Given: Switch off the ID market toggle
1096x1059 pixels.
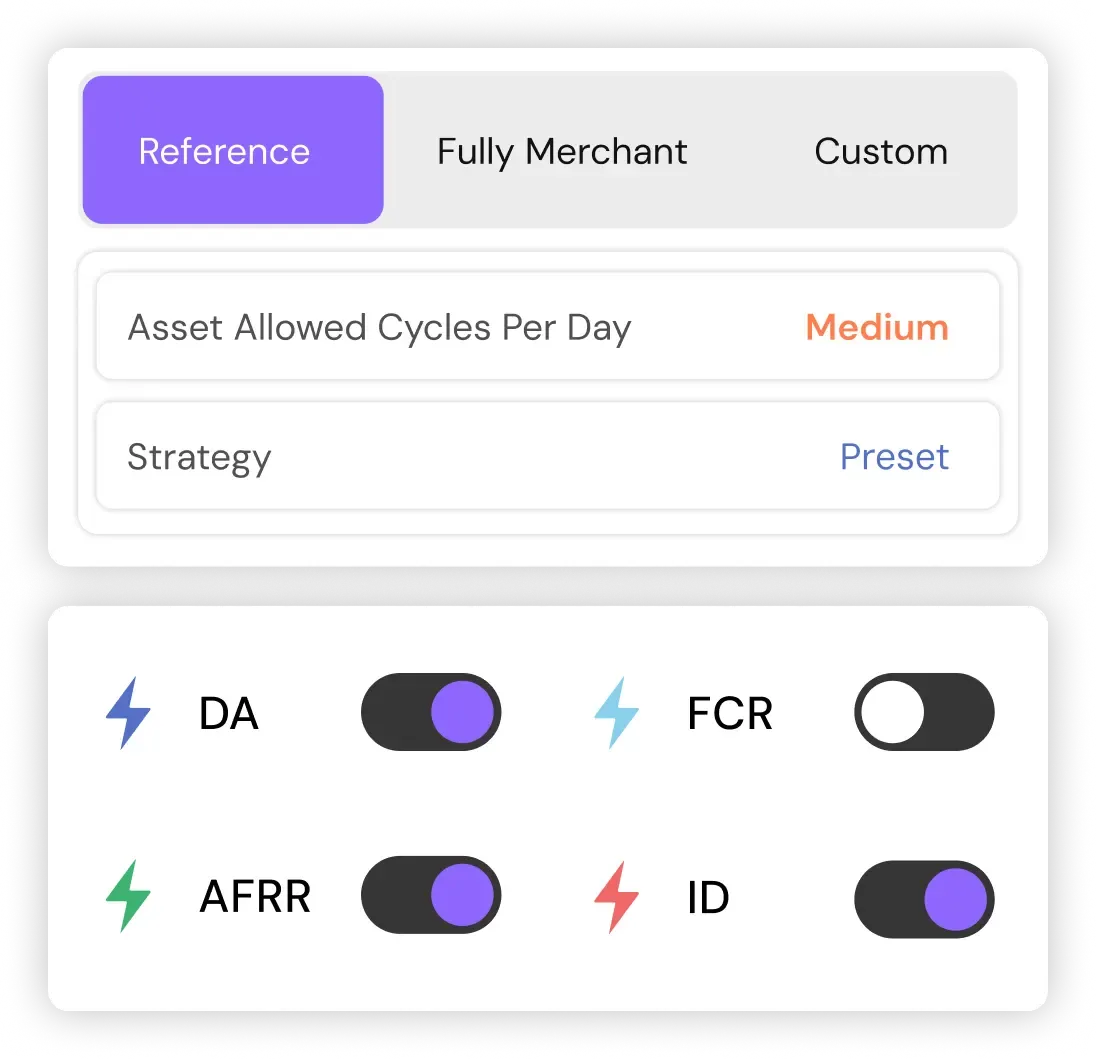Looking at the screenshot, I should tap(924, 899).
